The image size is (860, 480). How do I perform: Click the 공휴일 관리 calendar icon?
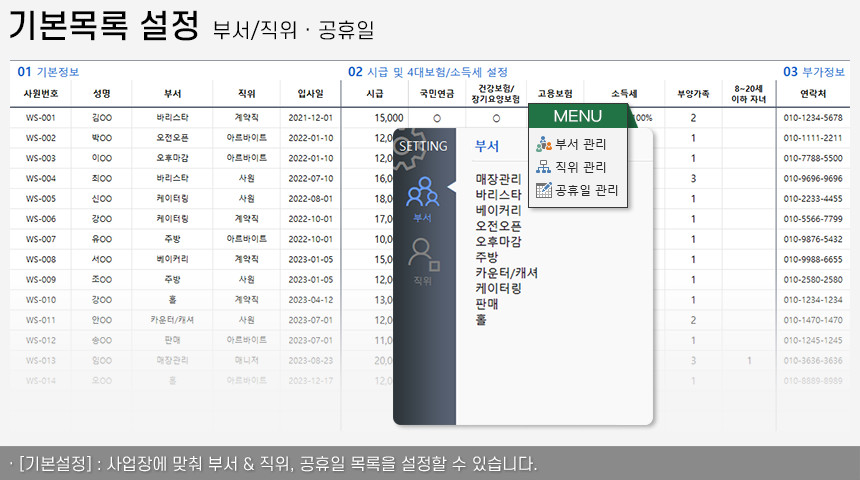tap(544, 190)
